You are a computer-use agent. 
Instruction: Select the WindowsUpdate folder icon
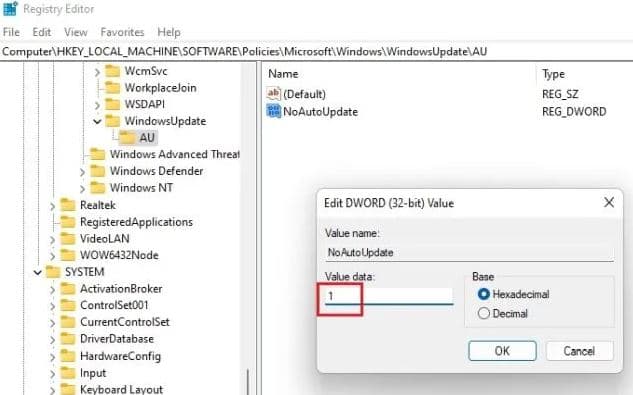113,121
